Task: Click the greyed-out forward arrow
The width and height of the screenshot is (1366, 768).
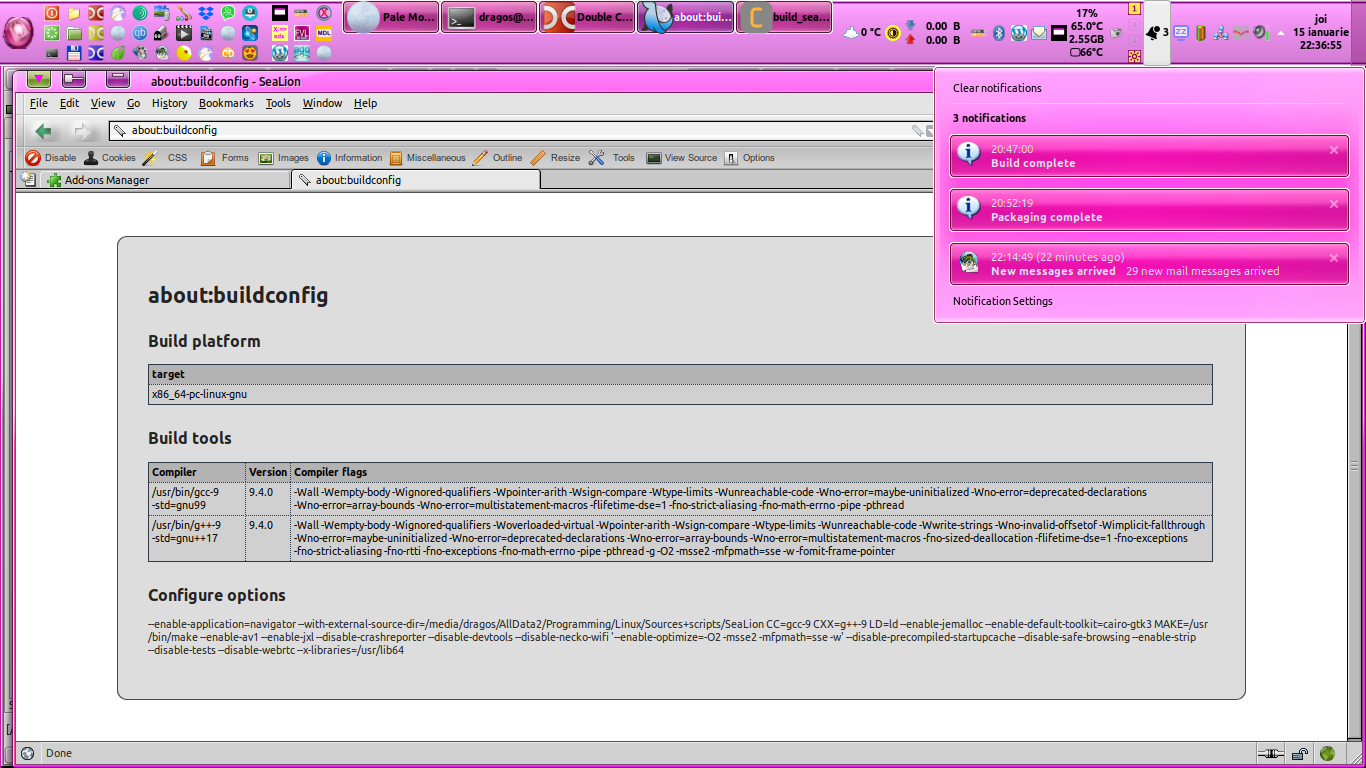Action: click(82, 131)
